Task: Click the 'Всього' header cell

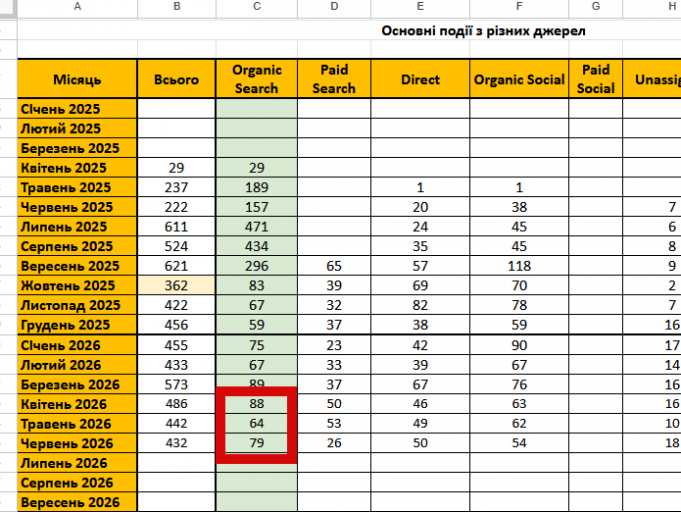Action: [x=176, y=79]
